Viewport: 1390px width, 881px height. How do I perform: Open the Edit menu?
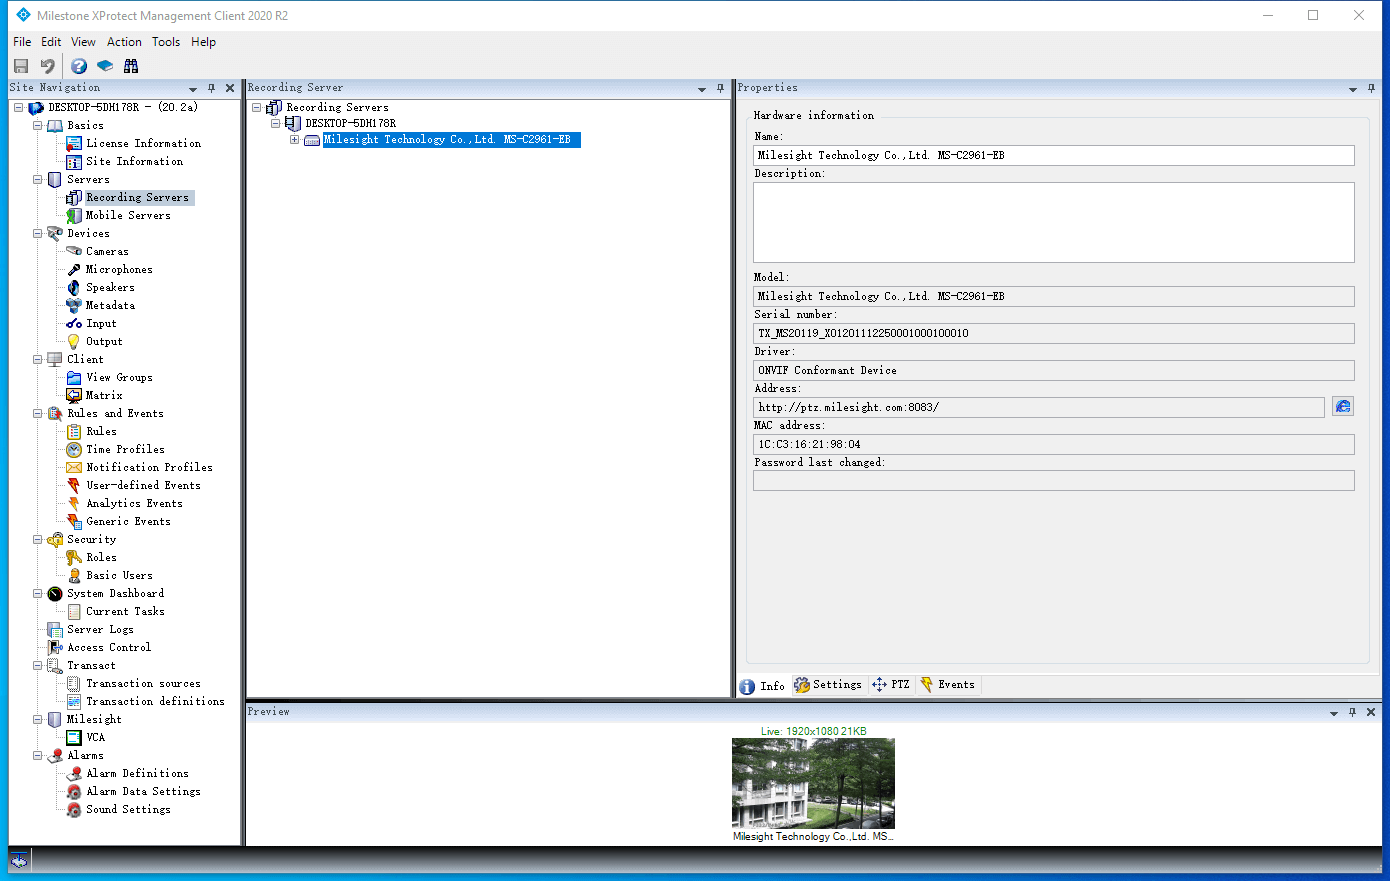coord(51,42)
